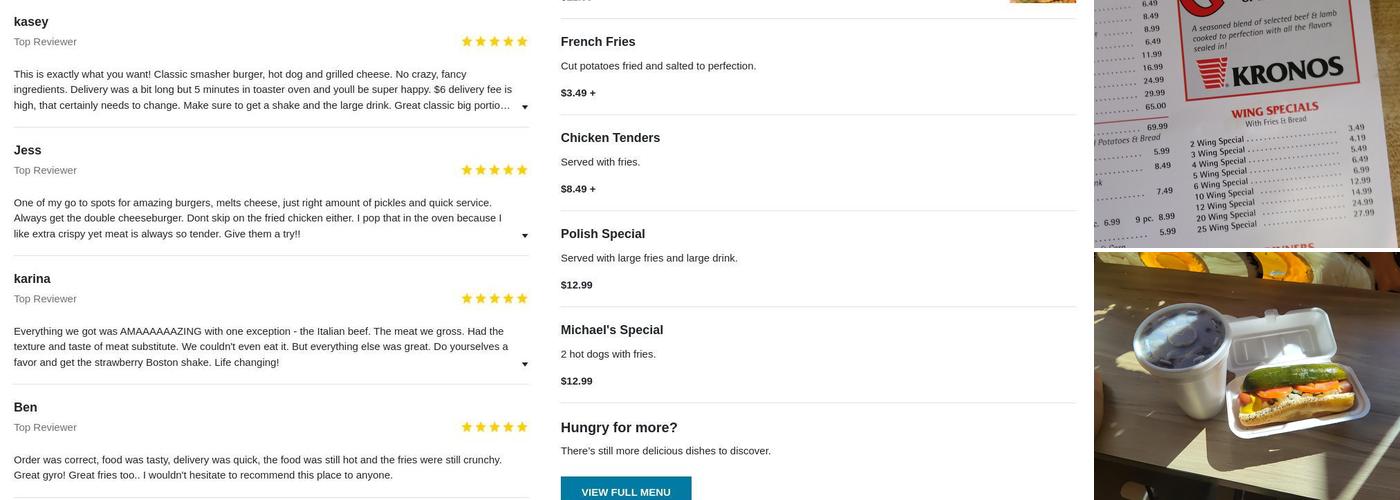Click the reviewer name karina

coord(32,279)
